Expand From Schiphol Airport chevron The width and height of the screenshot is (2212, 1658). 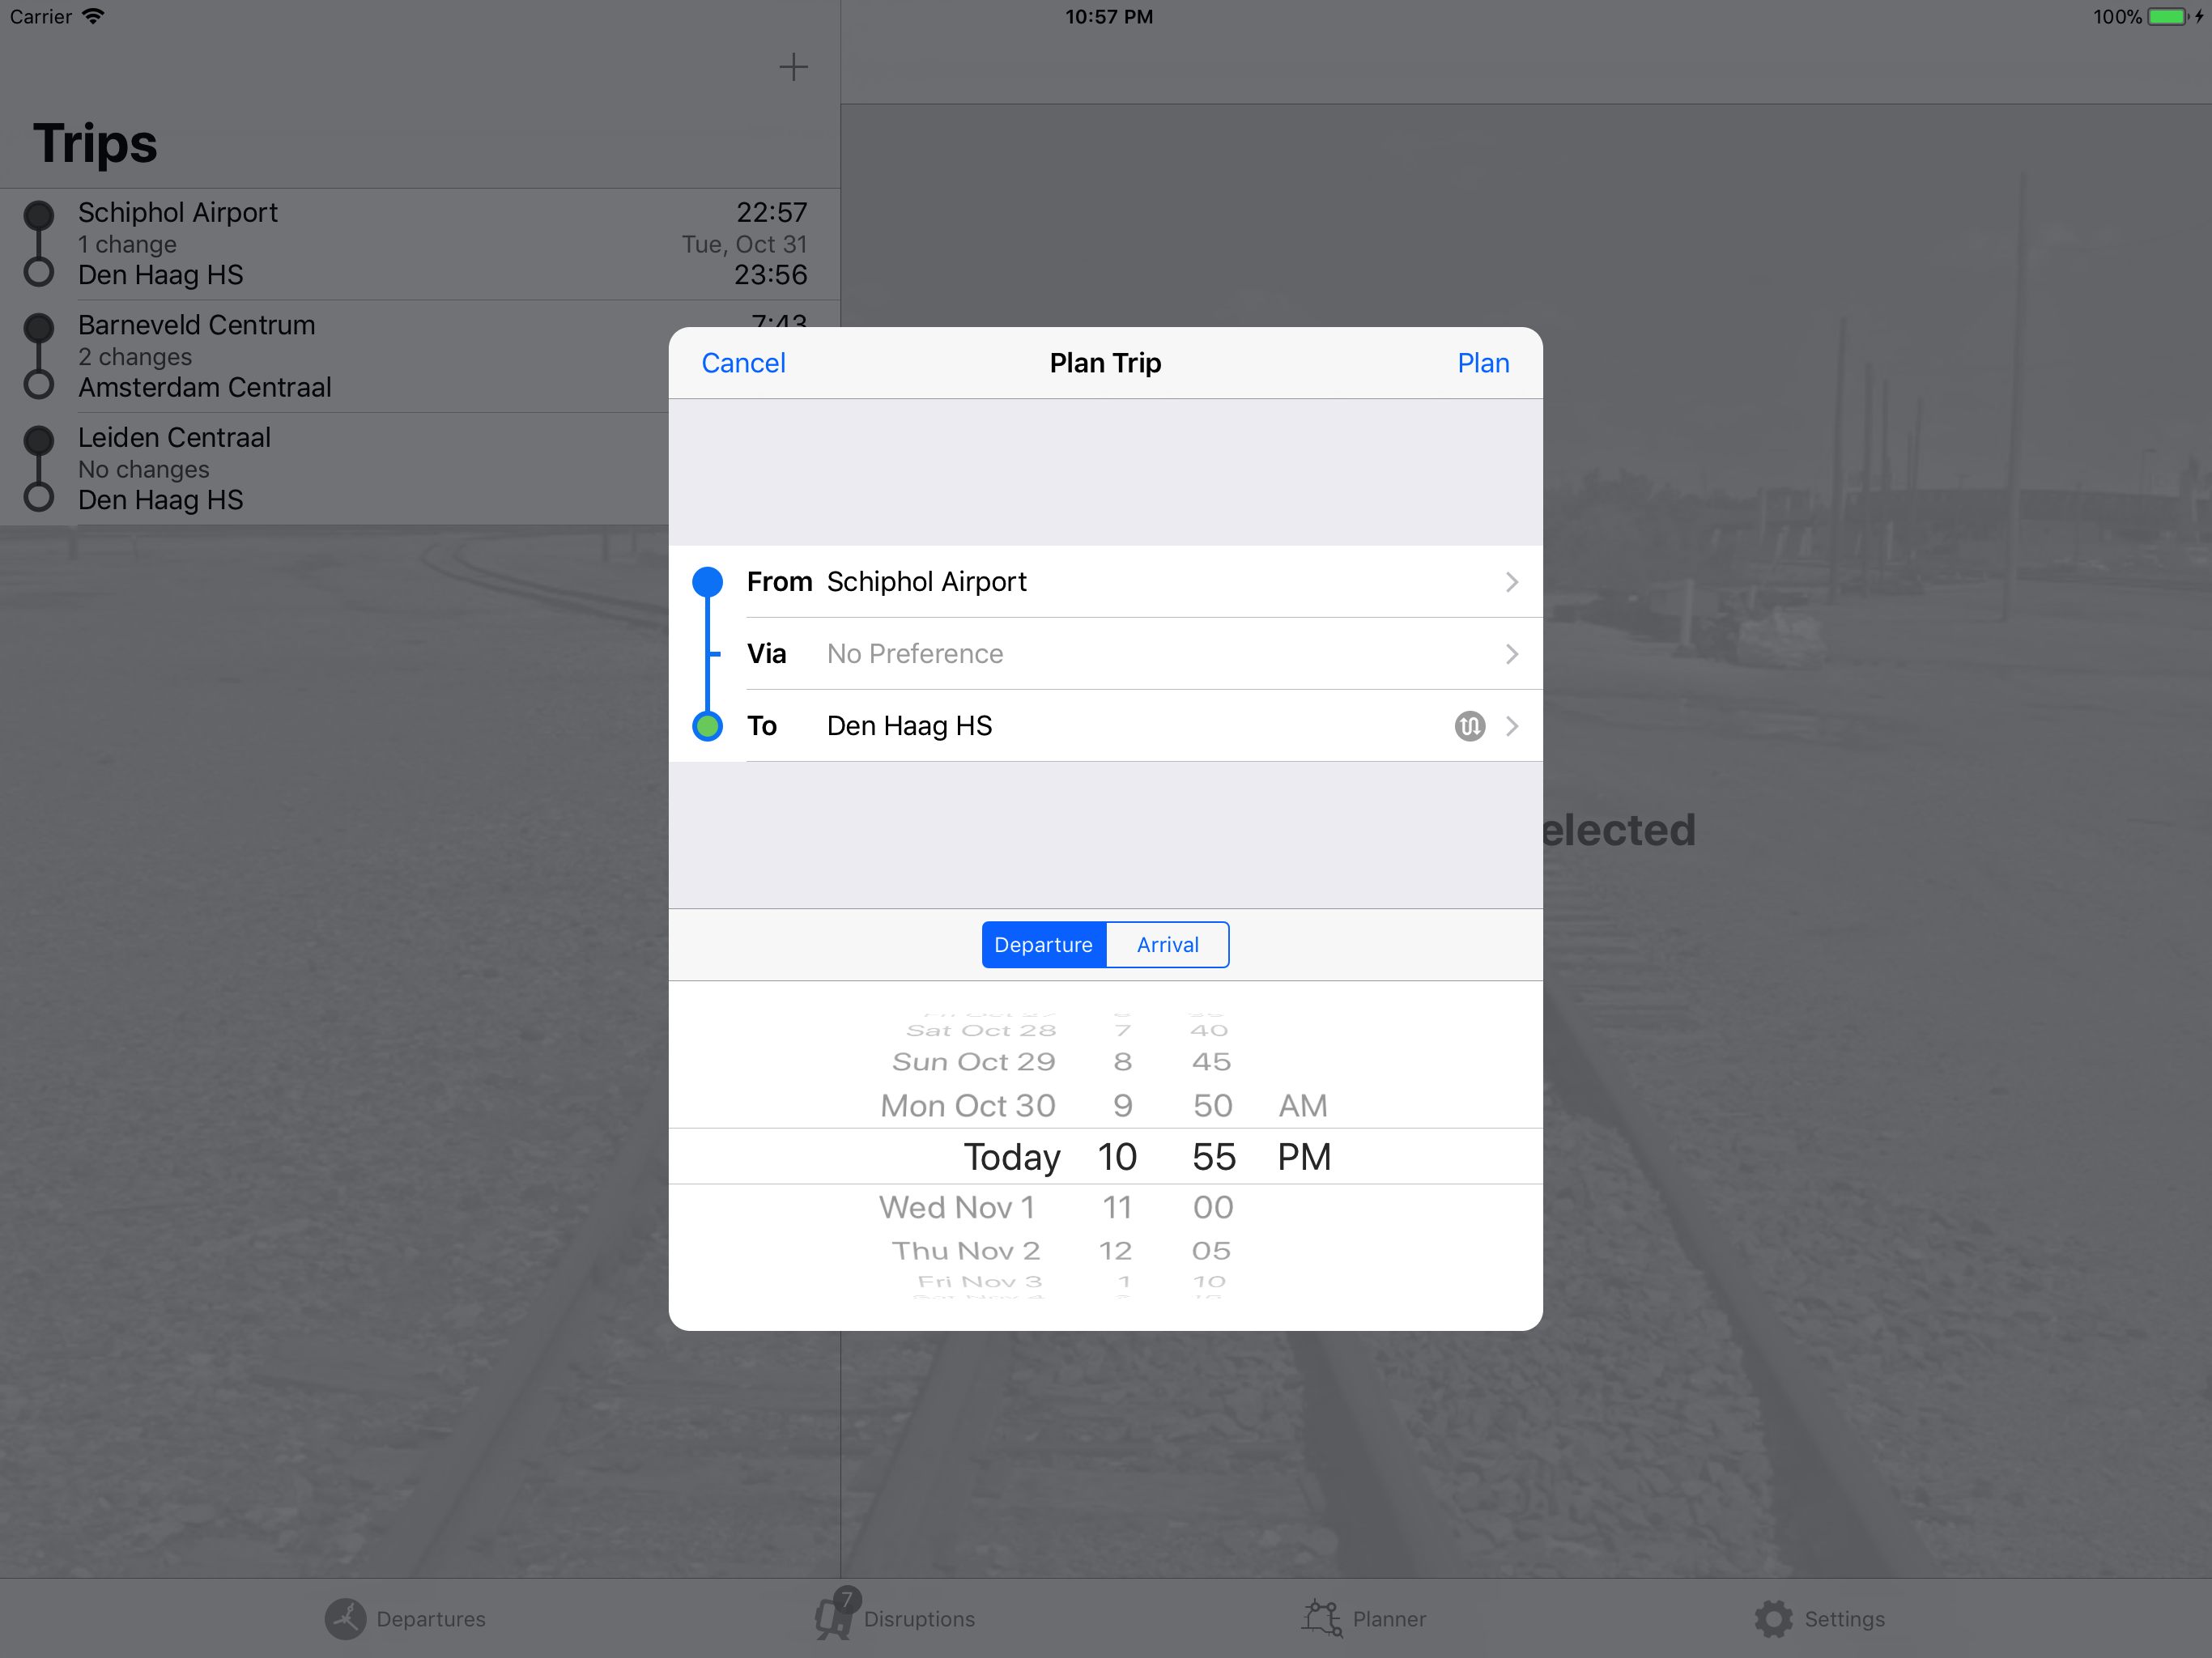click(1511, 582)
